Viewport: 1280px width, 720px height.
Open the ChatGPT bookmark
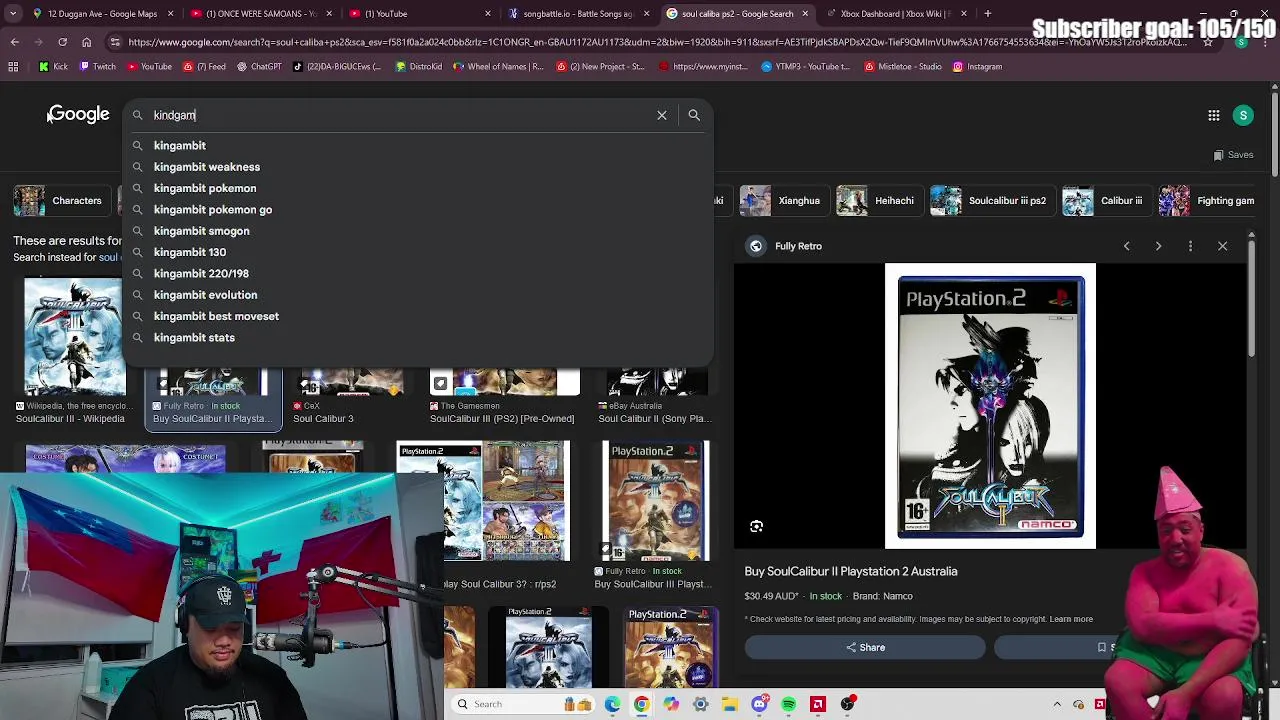click(259, 67)
